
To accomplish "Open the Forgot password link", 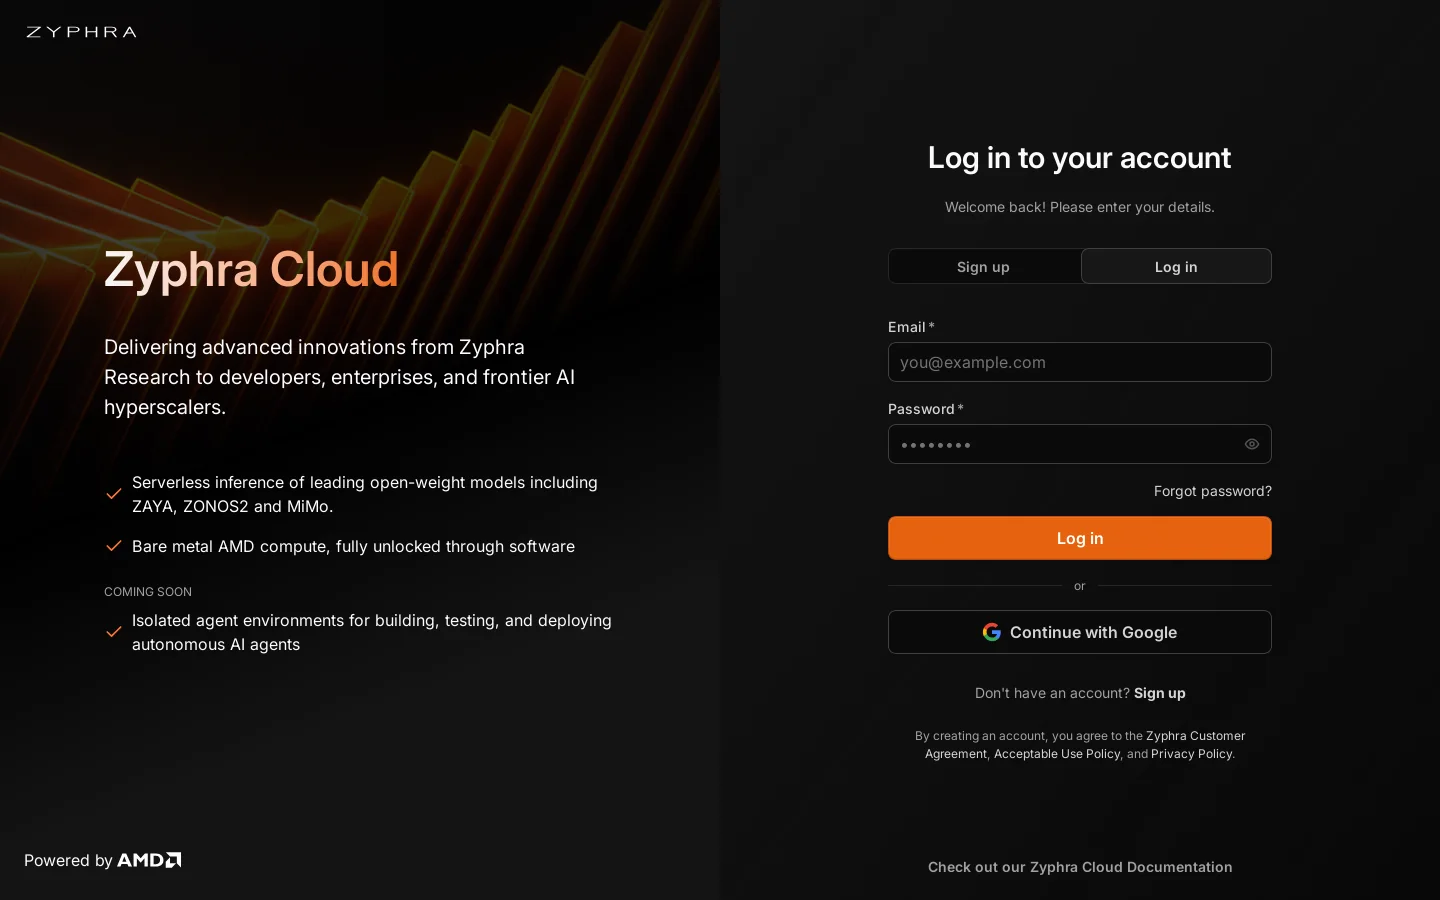I will point(1213,491).
